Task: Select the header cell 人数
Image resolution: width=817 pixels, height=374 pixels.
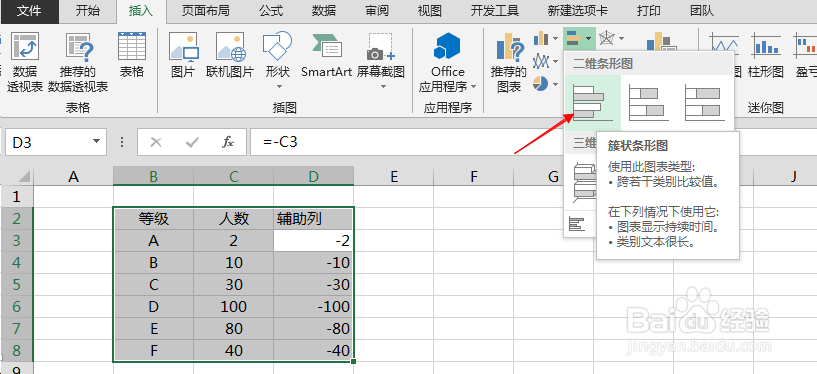Action: [x=233, y=219]
